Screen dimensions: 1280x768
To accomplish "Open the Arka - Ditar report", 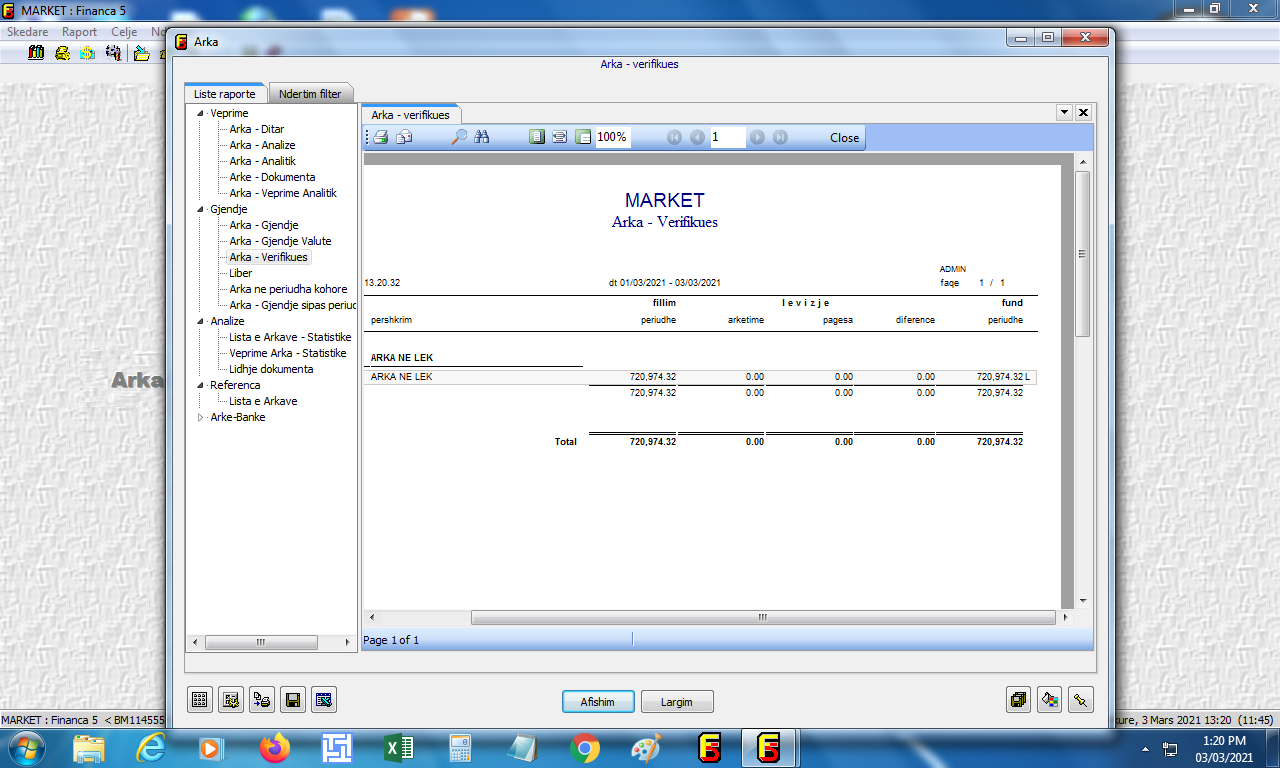I will coord(257,129).
